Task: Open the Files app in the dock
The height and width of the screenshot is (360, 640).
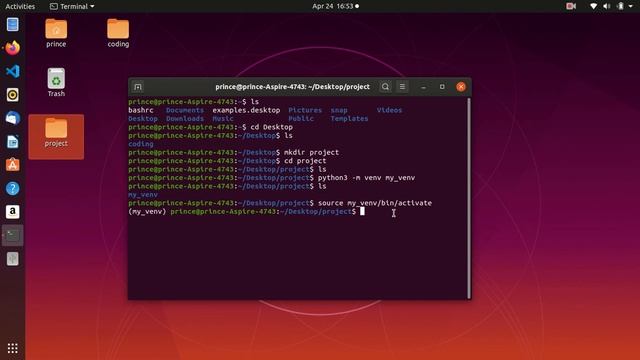Action: point(13,25)
